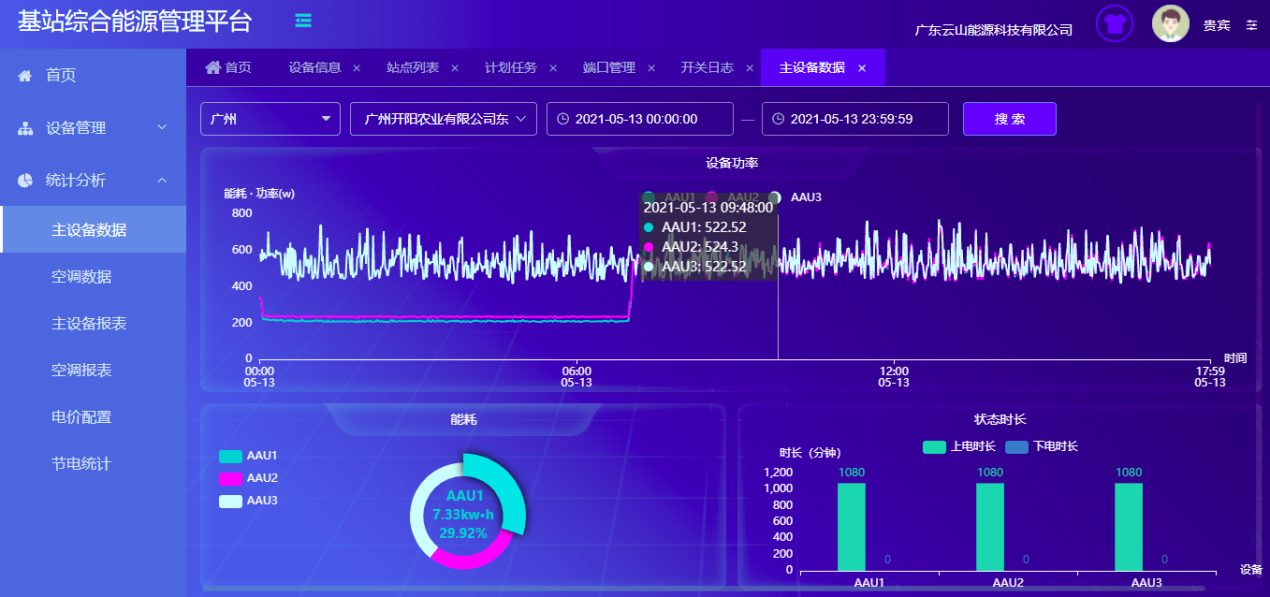
Task: Toggle AAU3 series in power chart legend
Action: [x=796, y=197]
